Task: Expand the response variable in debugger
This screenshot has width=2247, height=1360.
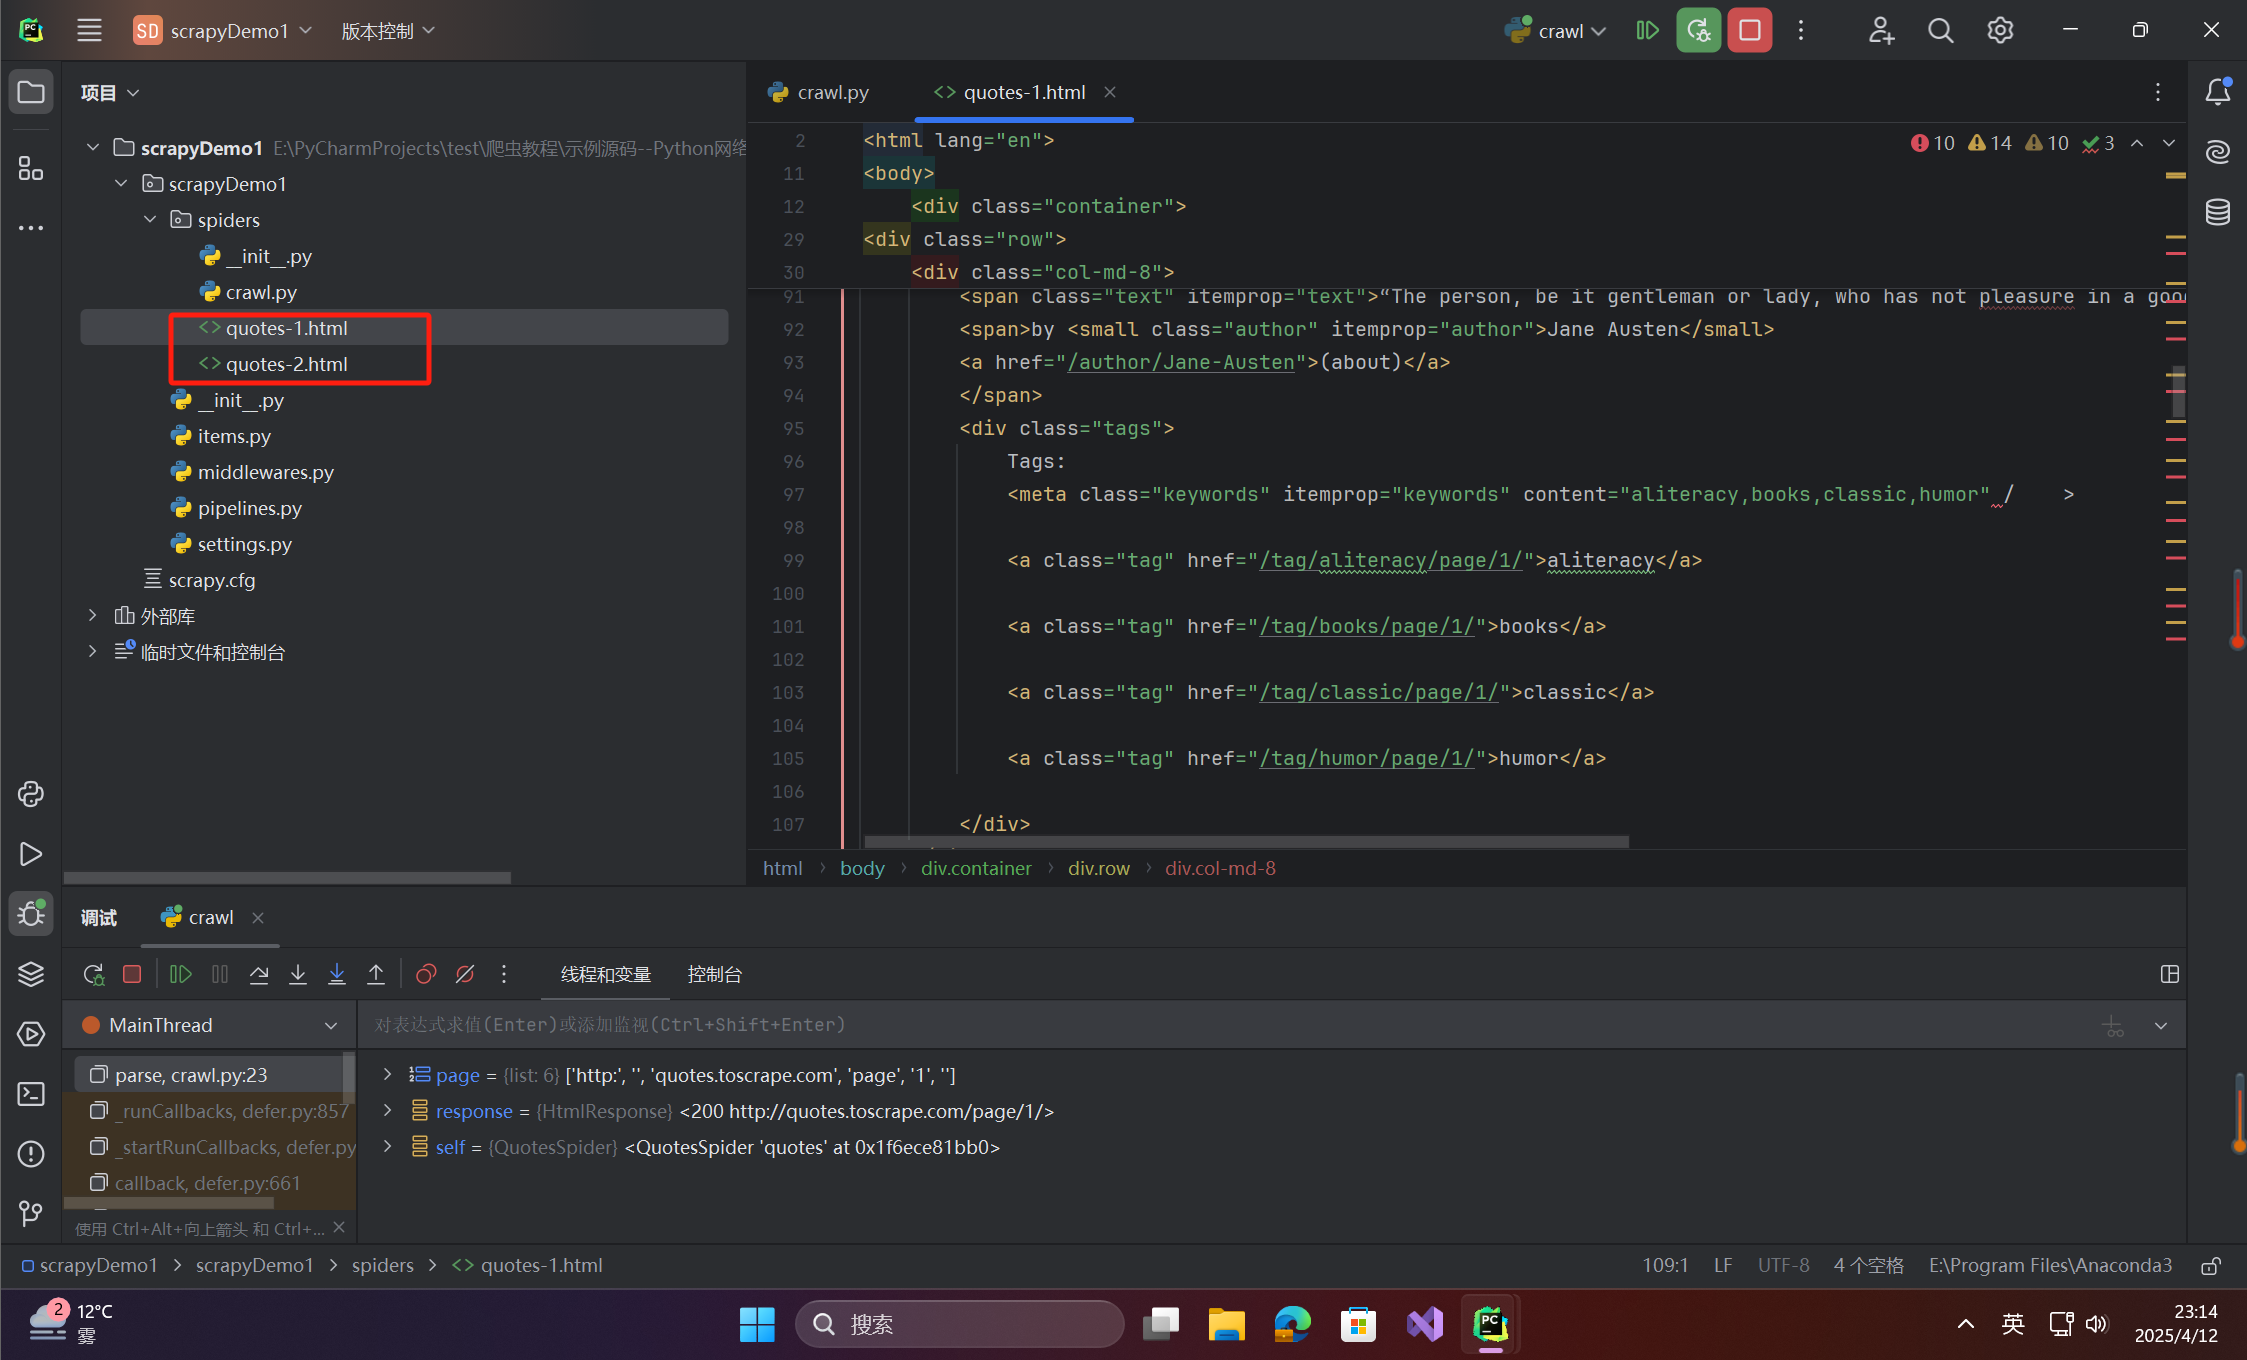Action: tap(388, 1111)
